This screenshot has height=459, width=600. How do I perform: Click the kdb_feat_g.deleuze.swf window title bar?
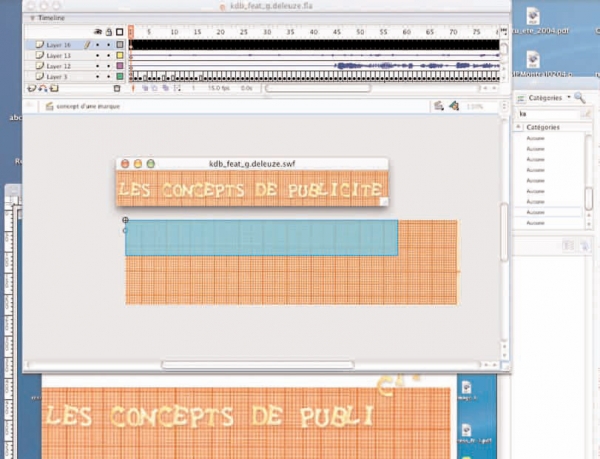(252, 164)
